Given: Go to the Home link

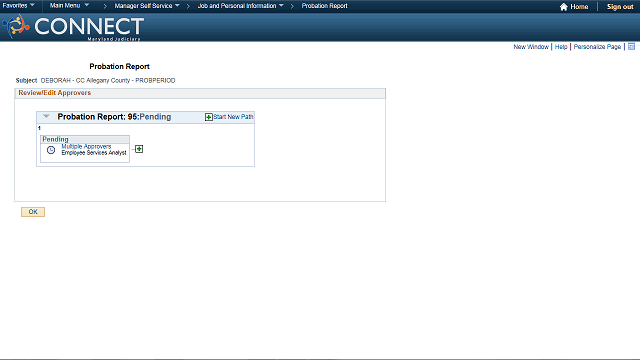Looking at the screenshot, I should (x=579, y=7).
